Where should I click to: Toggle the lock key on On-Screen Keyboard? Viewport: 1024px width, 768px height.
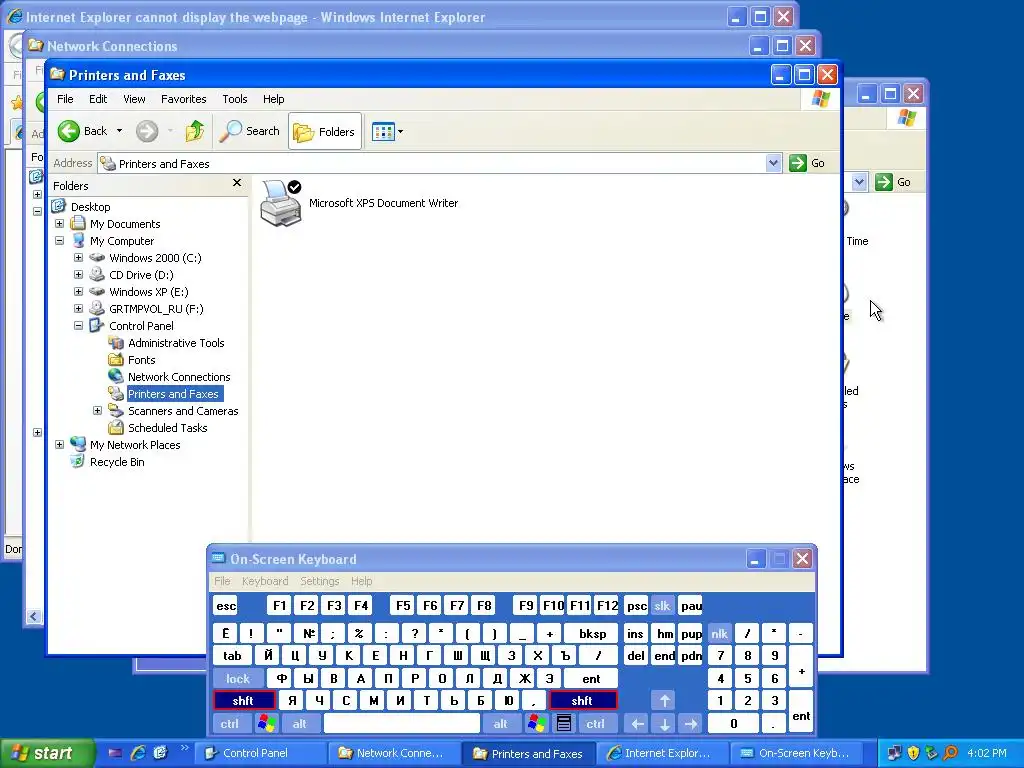coord(238,679)
